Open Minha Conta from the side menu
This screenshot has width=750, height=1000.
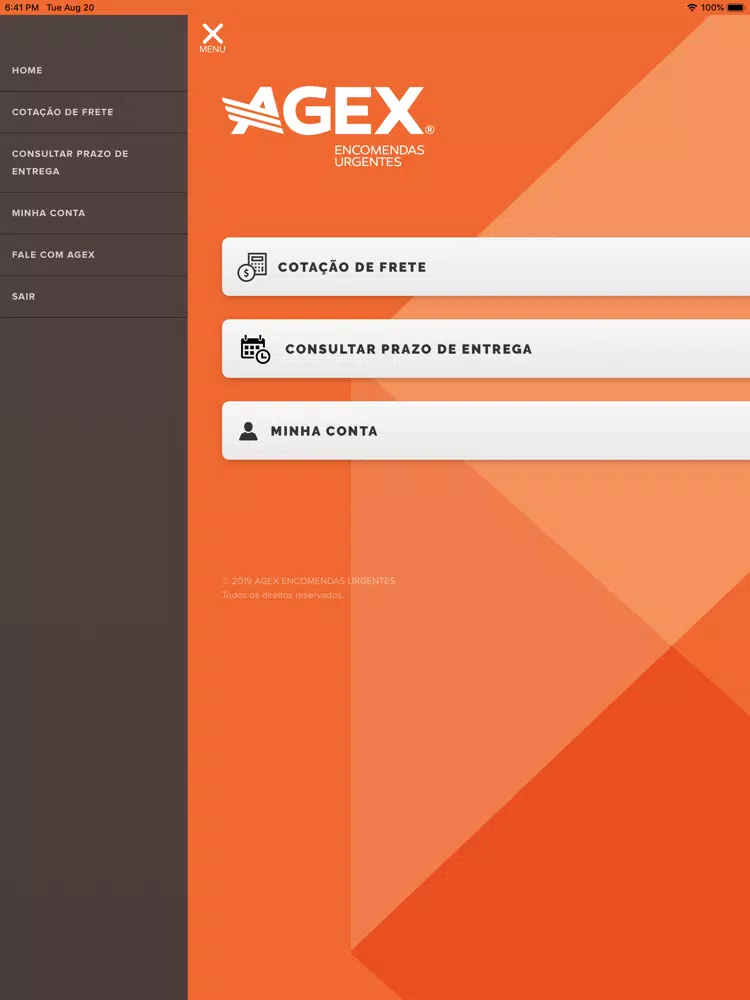tap(94, 213)
